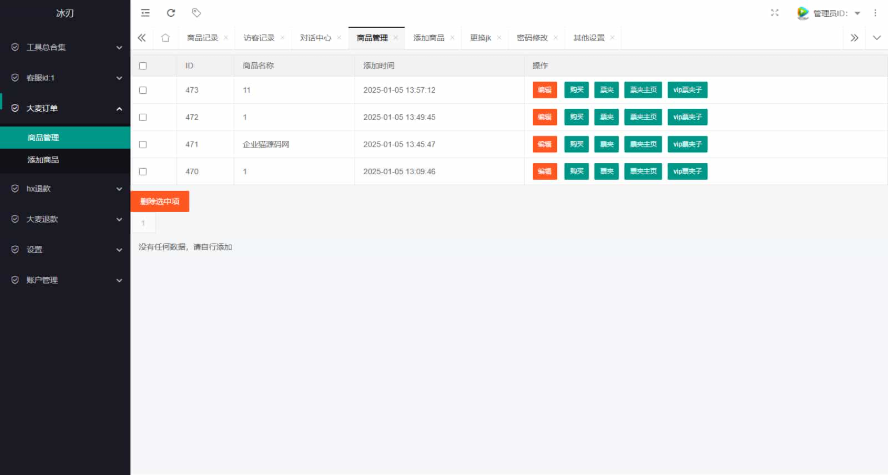Collapse the 大麦订单 sidebar section

point(65,108)
